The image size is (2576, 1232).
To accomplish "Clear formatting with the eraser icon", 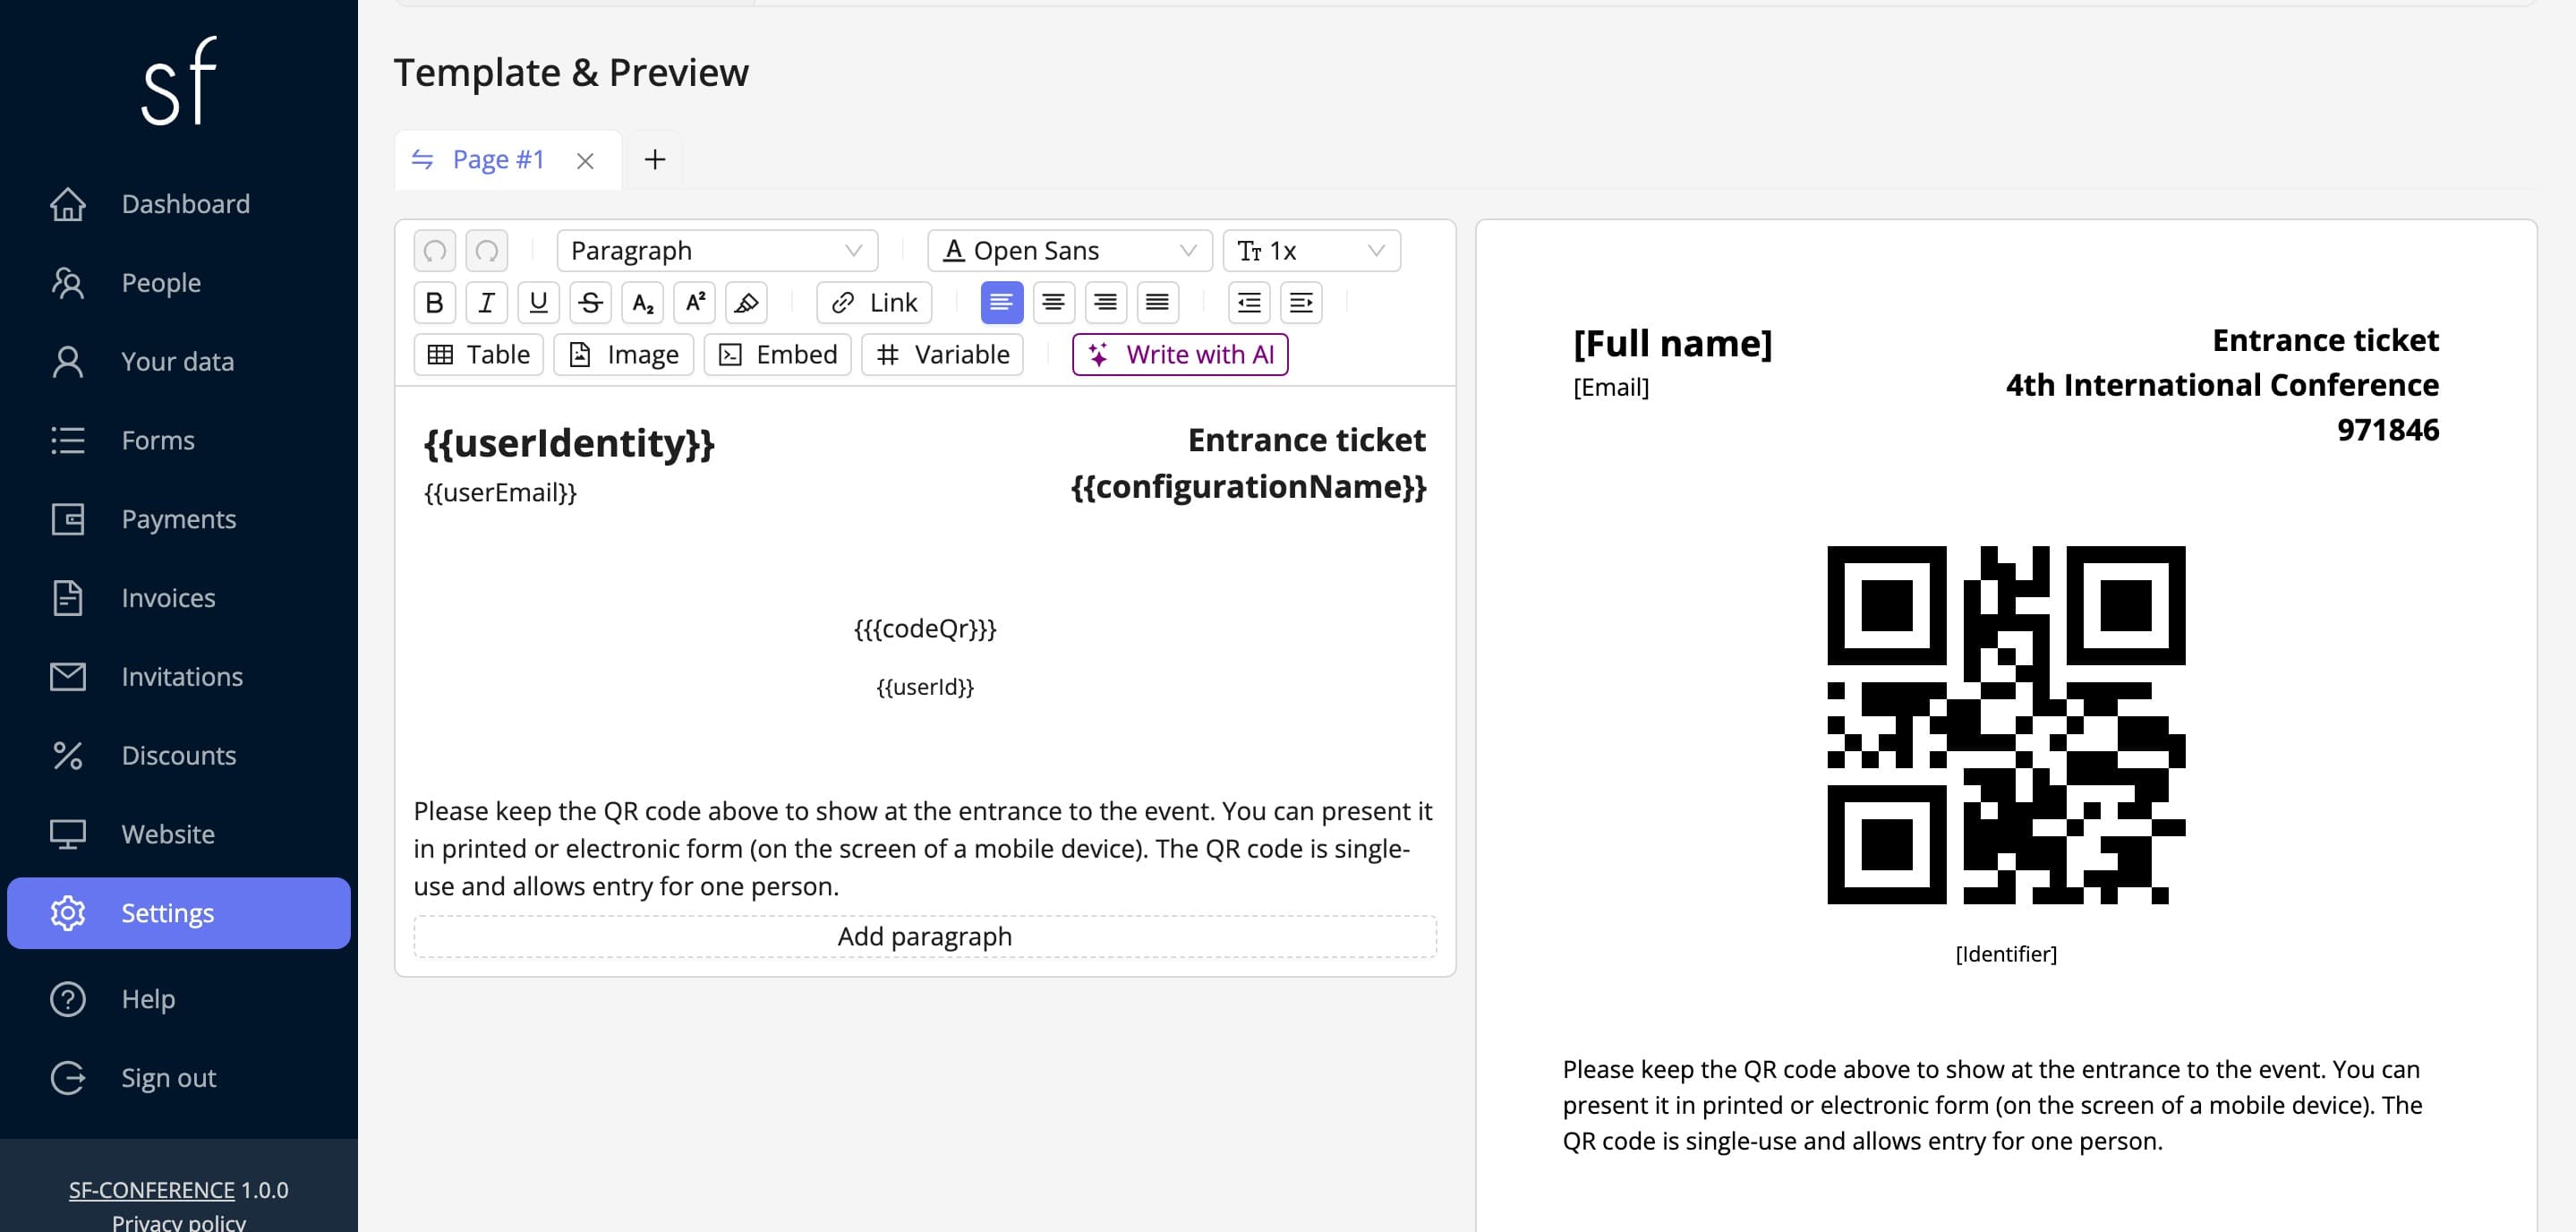I will [x=746, y=302].
